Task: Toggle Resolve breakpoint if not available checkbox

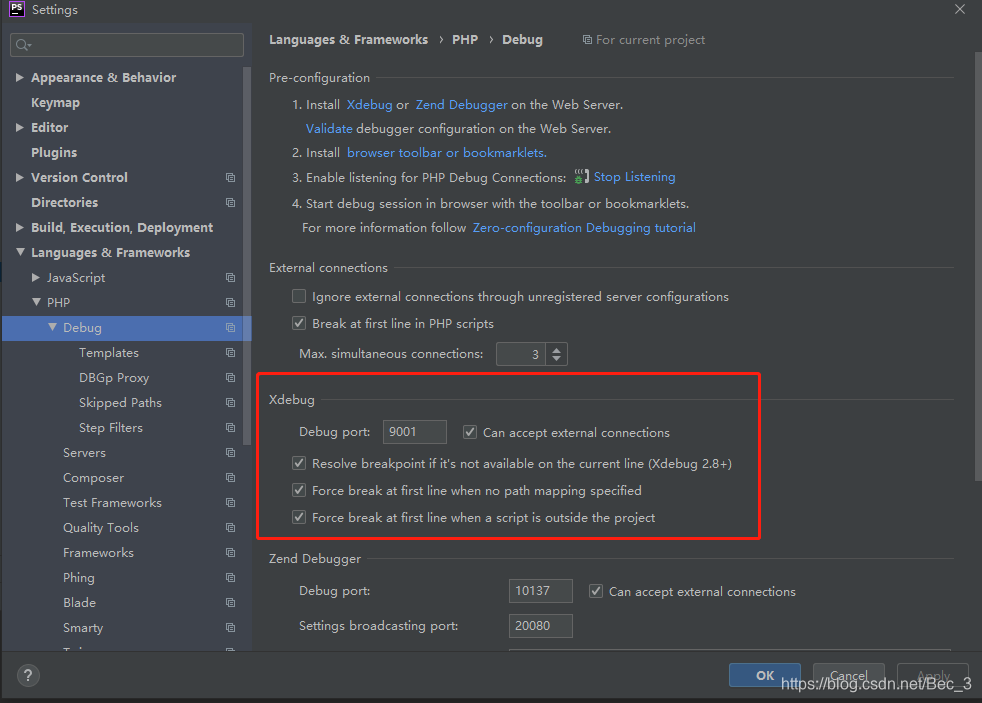Action: coord(299,463)
